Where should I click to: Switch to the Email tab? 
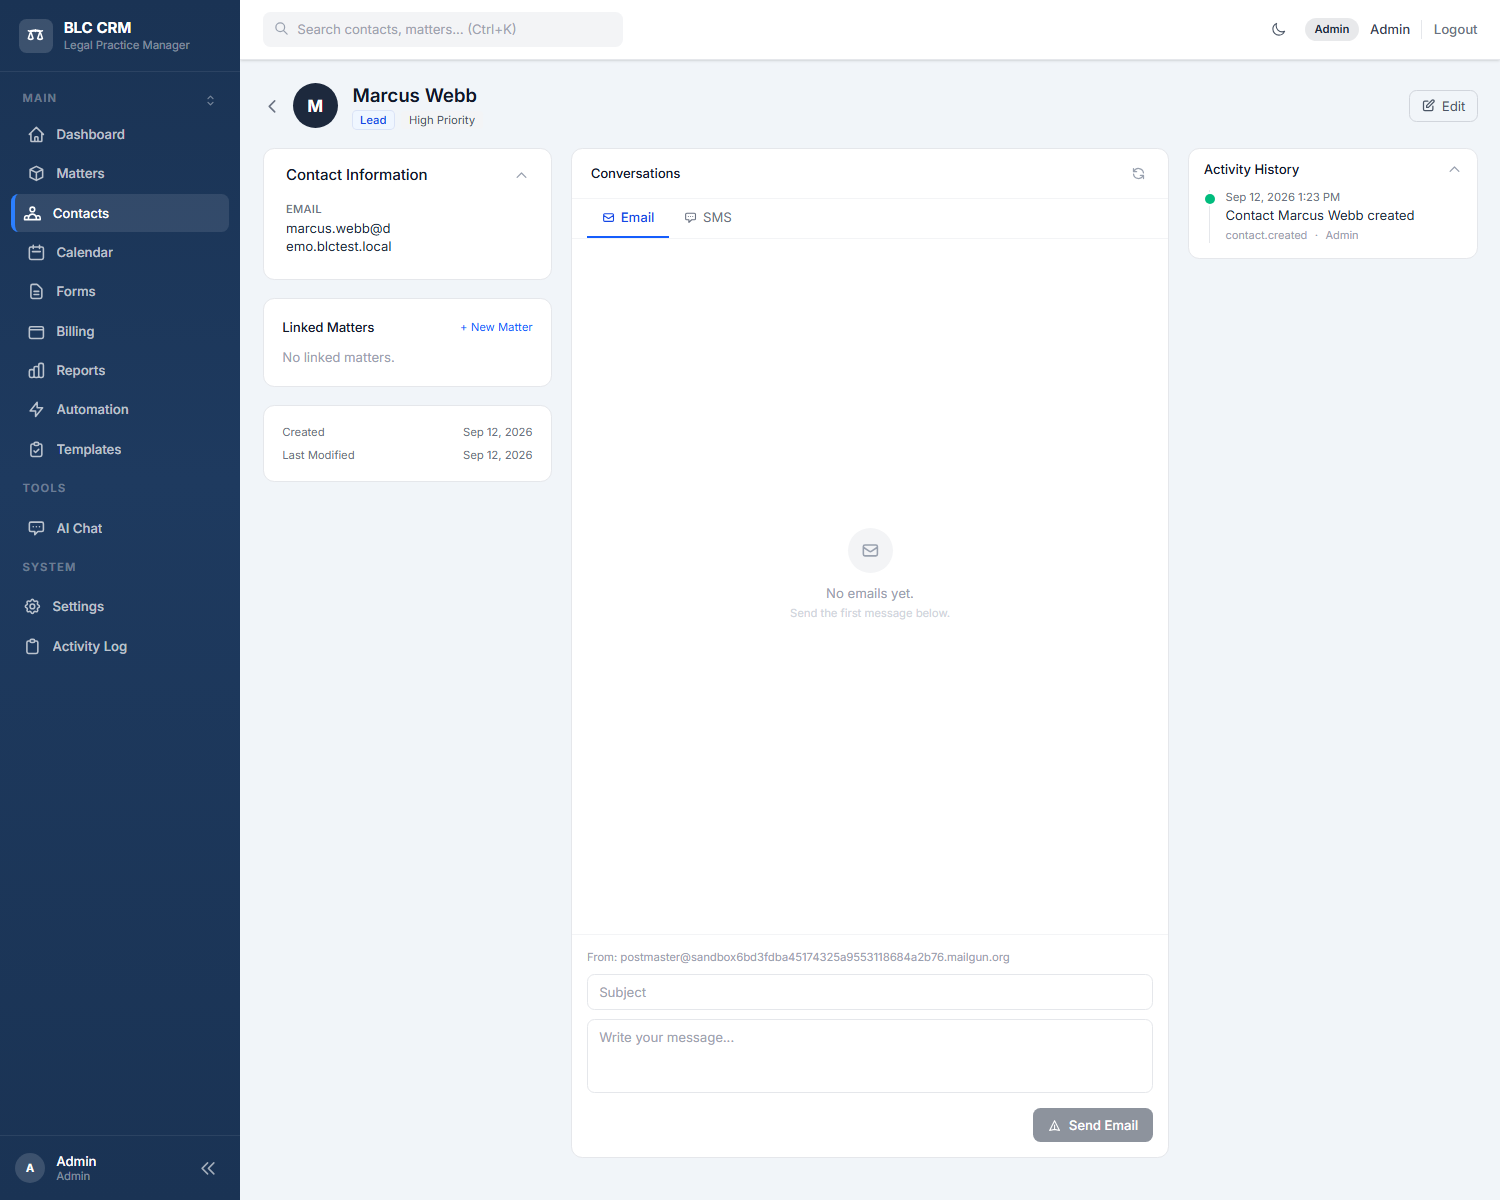tap(628, 217)
